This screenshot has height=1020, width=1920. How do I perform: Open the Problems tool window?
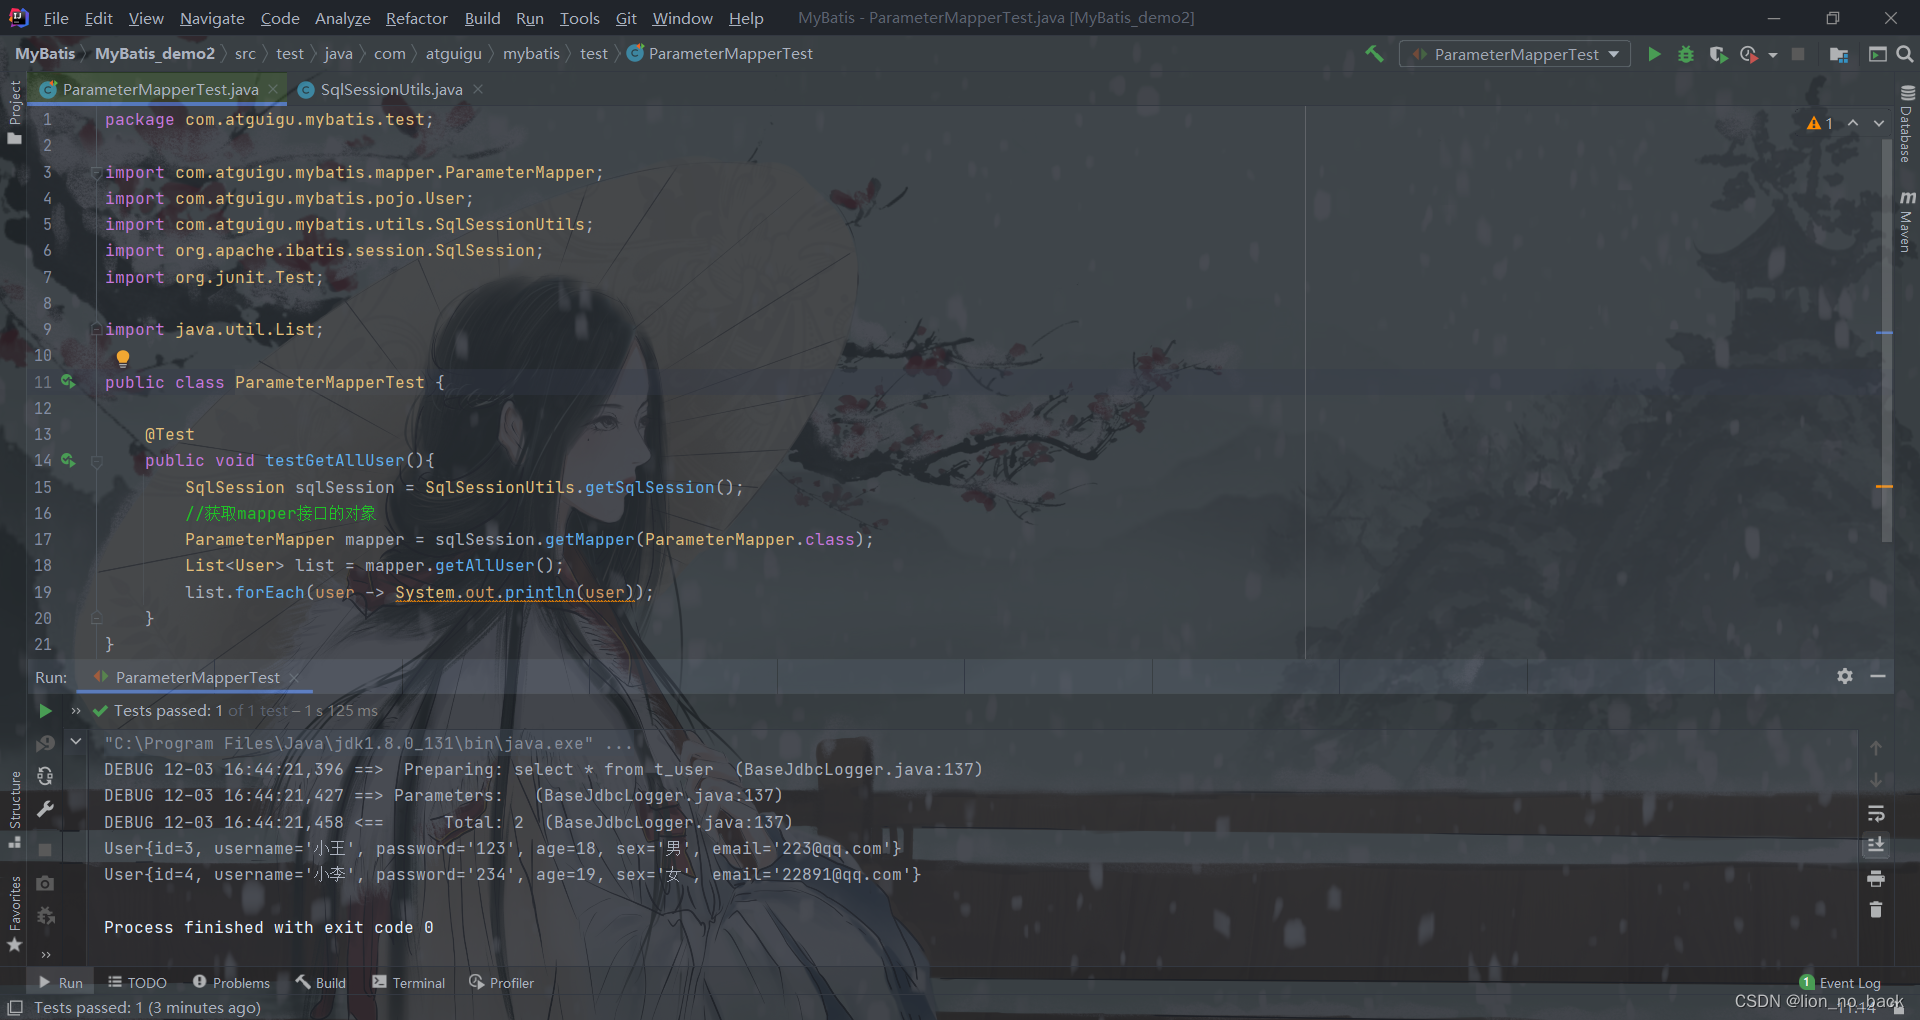point(231,983)
